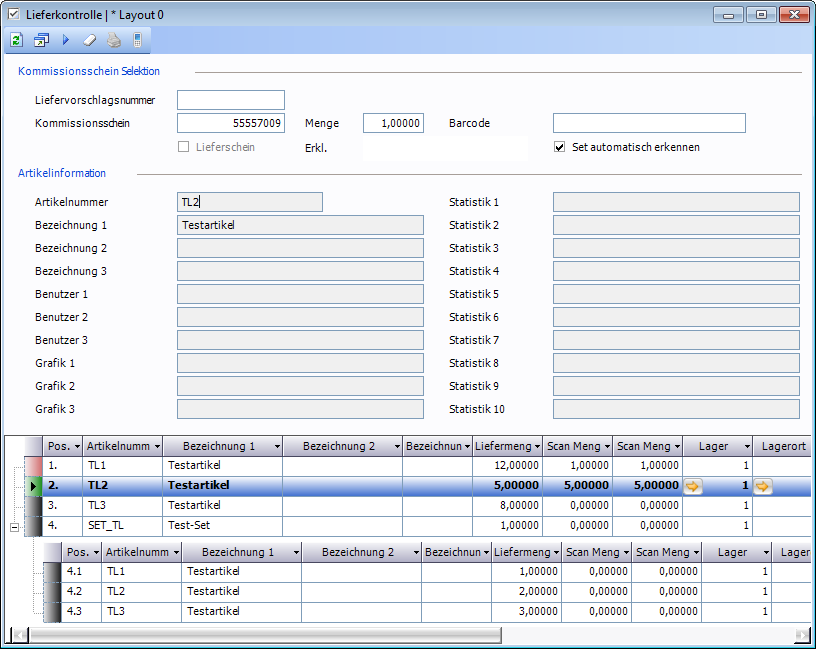
Task: Click the orange arrow icon in the Lager cell of row TL2
Action: [x=692, y=486]
